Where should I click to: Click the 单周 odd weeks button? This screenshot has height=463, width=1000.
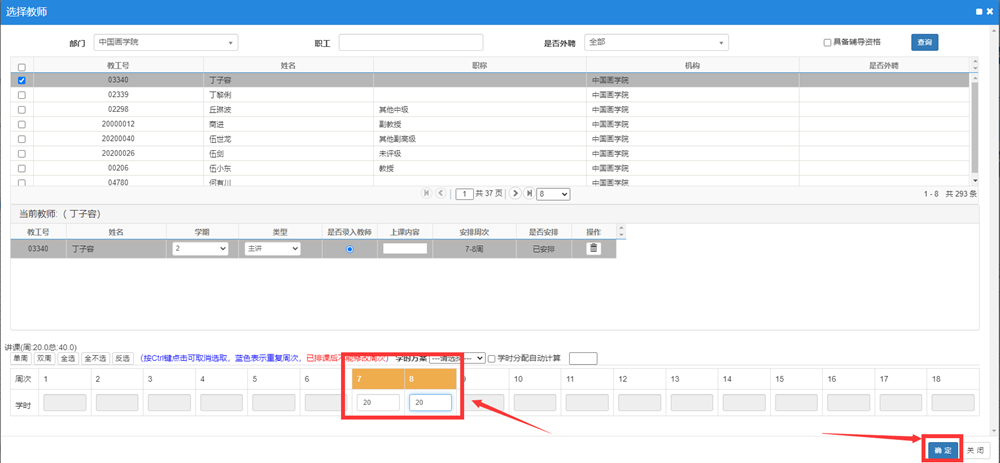point(19,358)
